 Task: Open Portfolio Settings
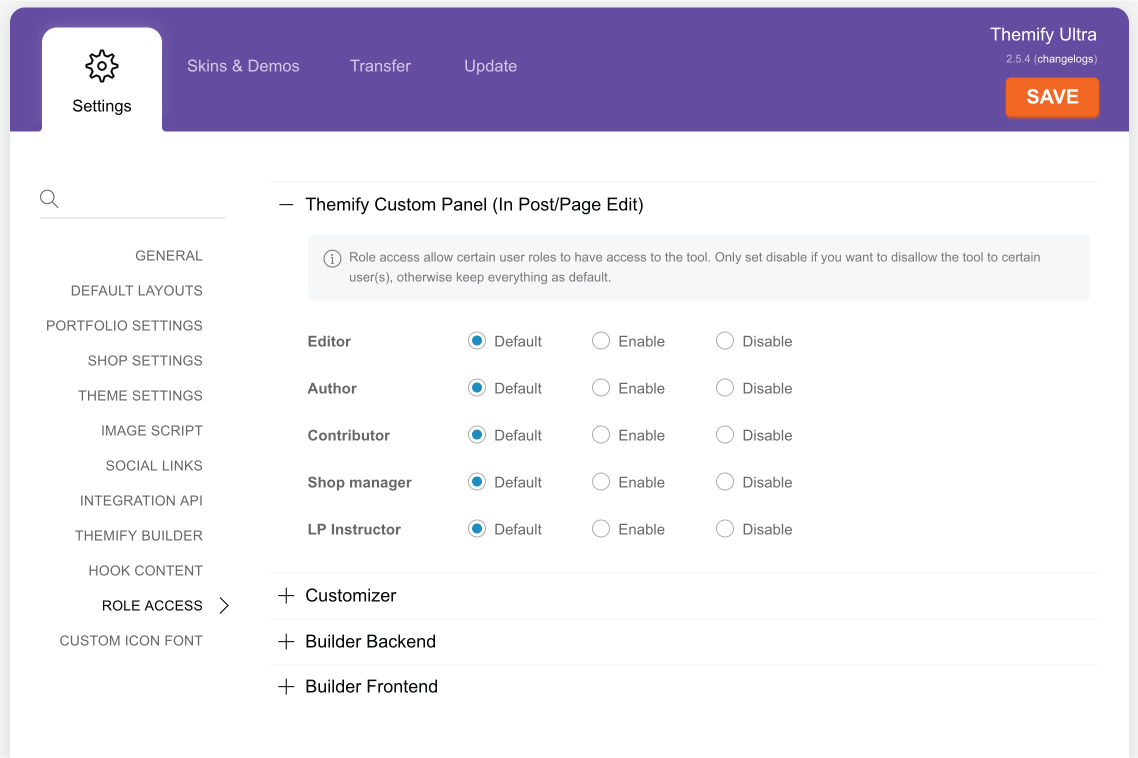(124, 325)
